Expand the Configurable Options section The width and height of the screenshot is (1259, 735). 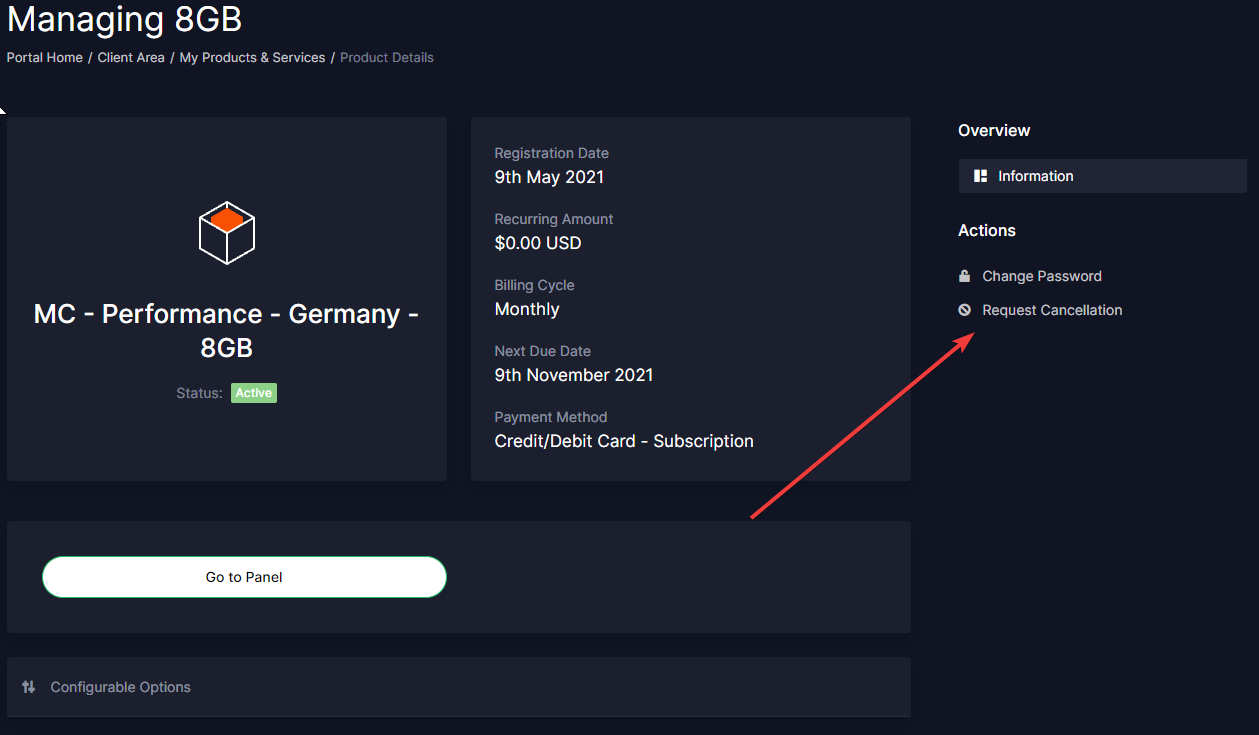pyautogui.click(x=120, y=687)
